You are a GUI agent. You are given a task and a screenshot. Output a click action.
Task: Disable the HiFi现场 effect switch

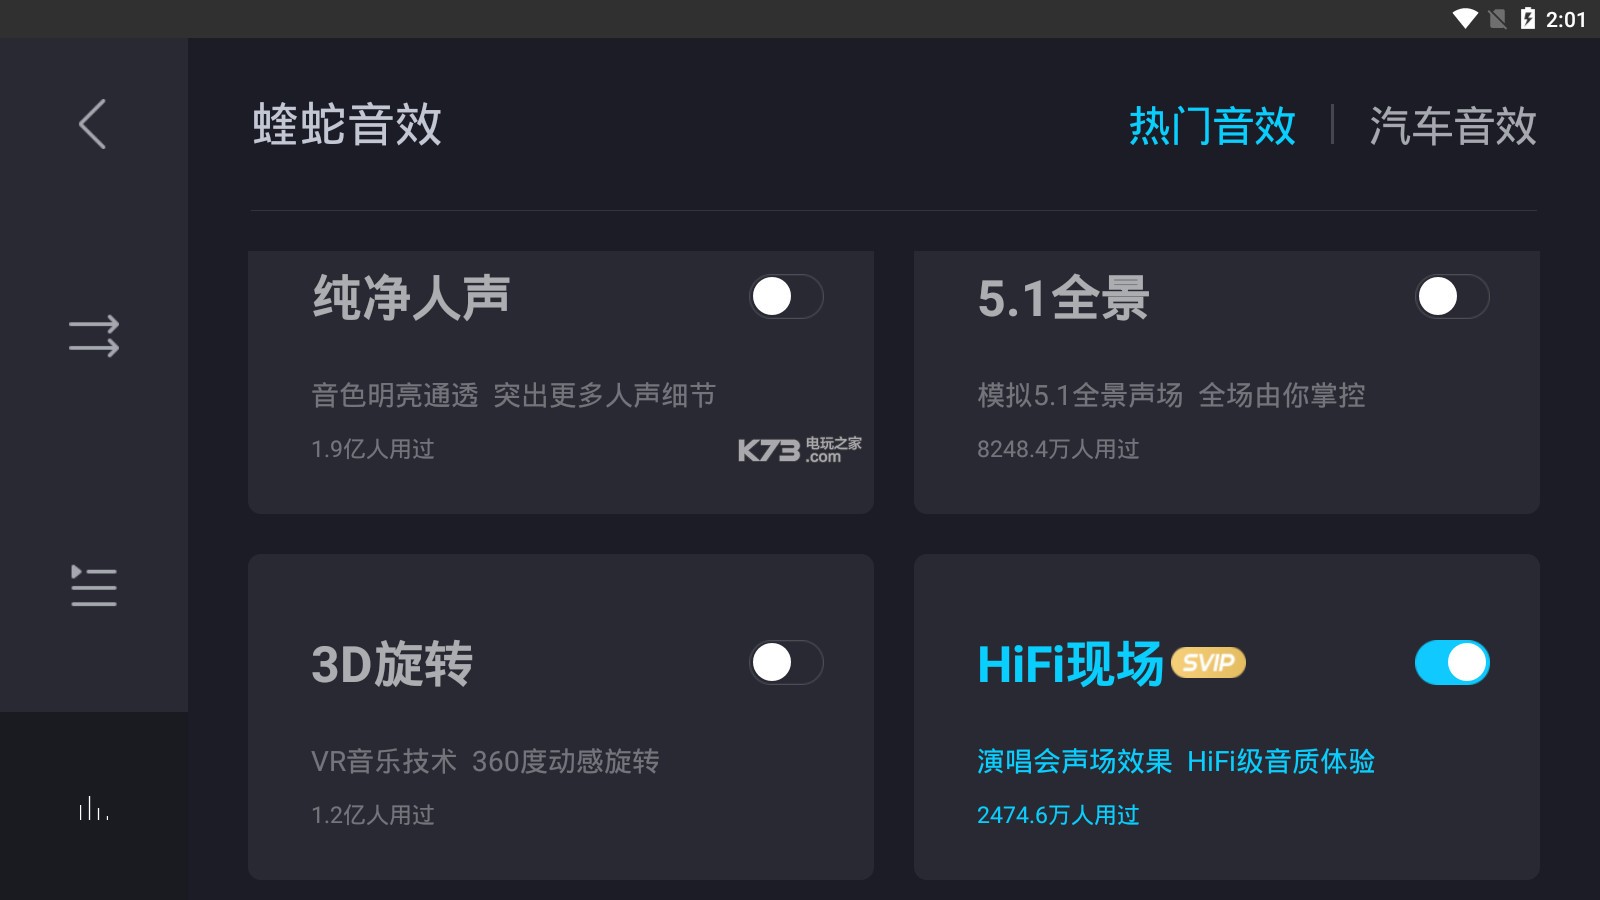point(1452,662)
